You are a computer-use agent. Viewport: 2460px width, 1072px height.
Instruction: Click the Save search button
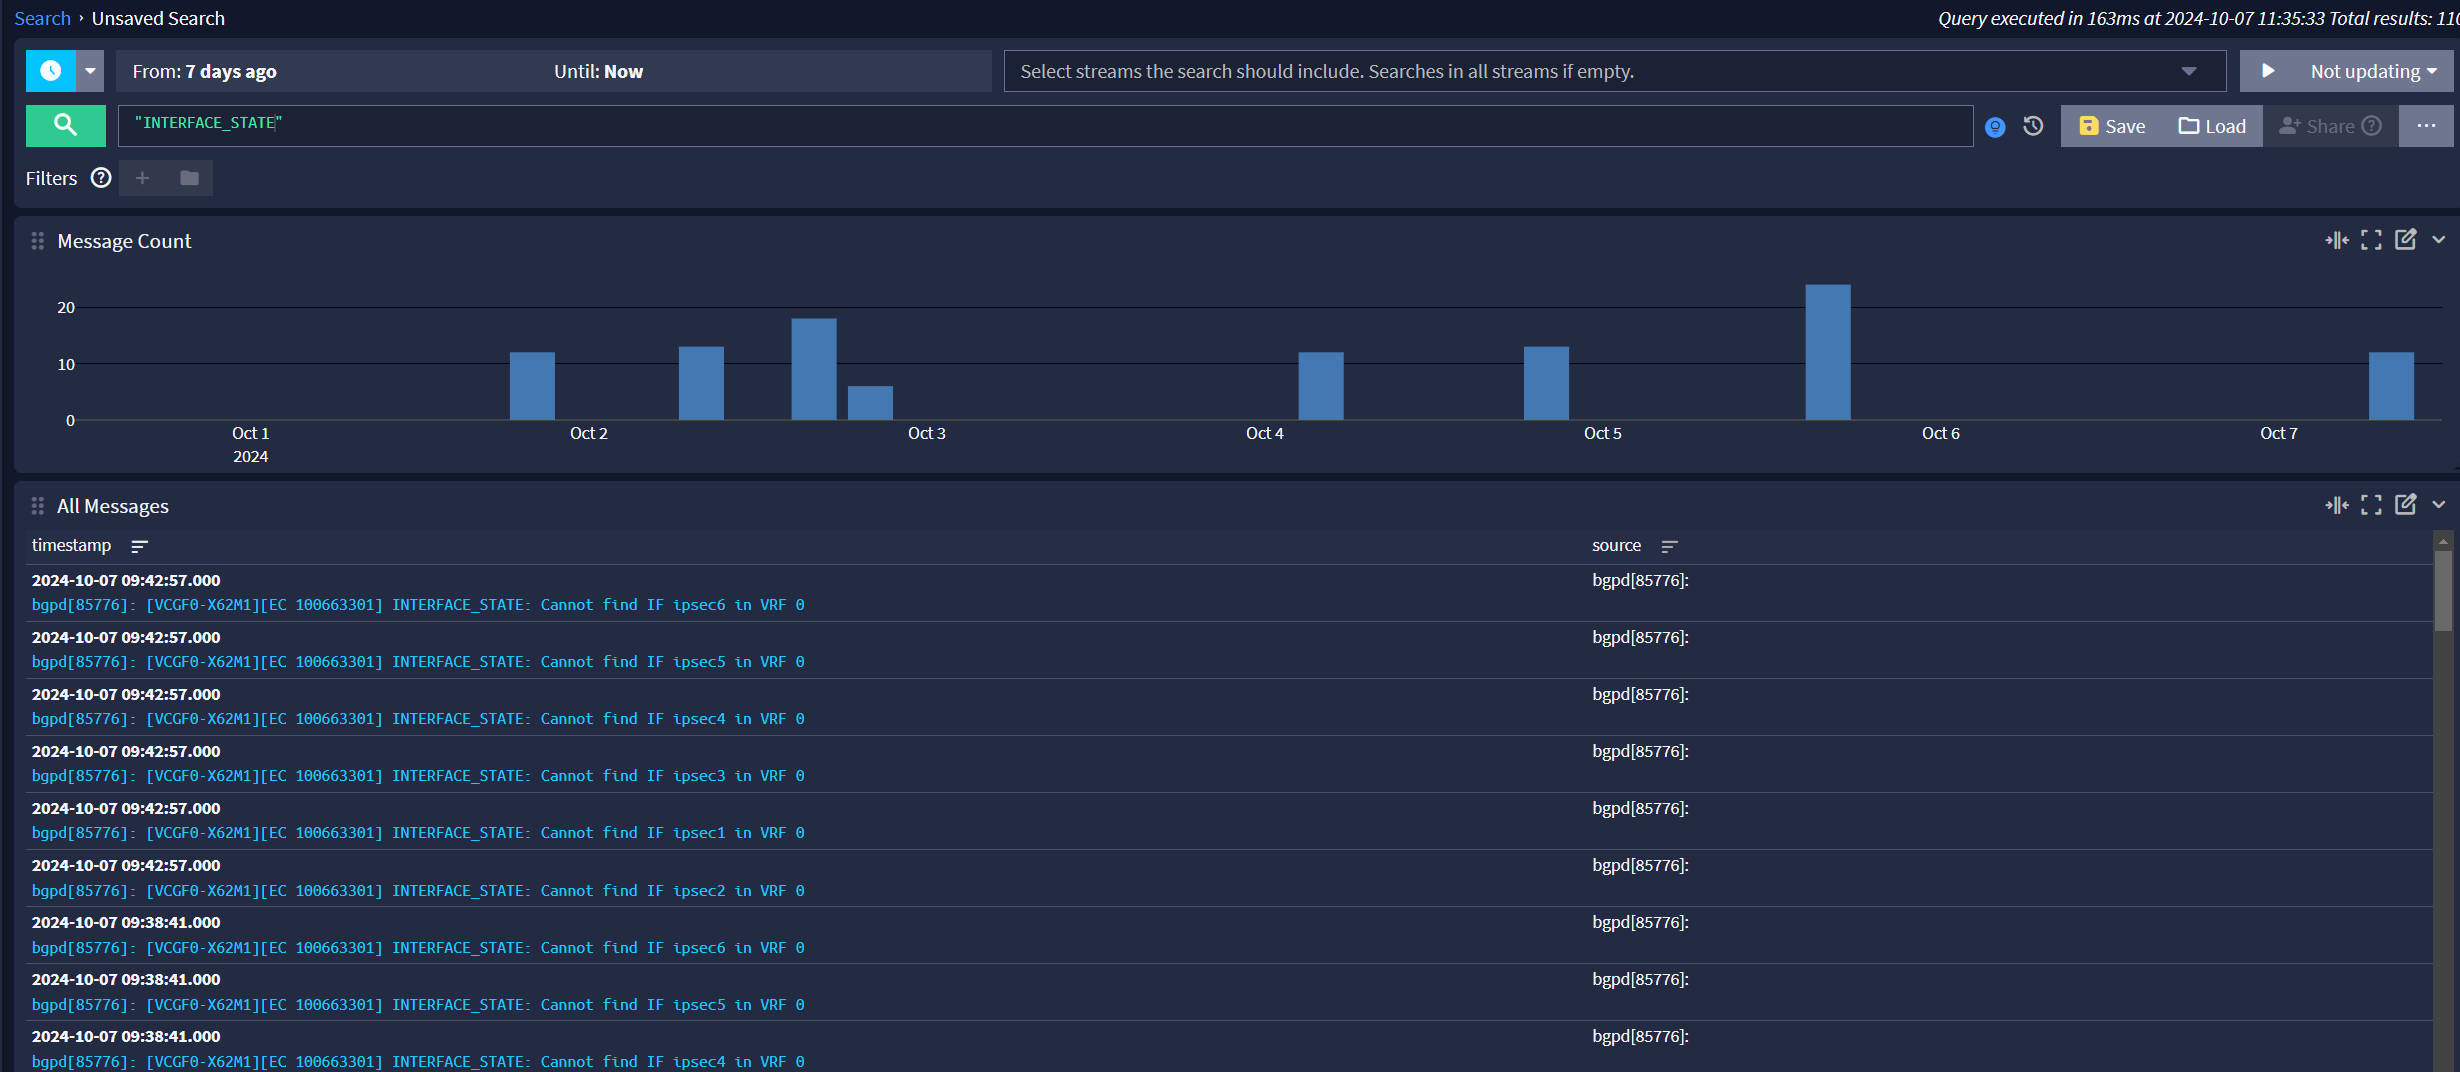tap(2112, 126)
